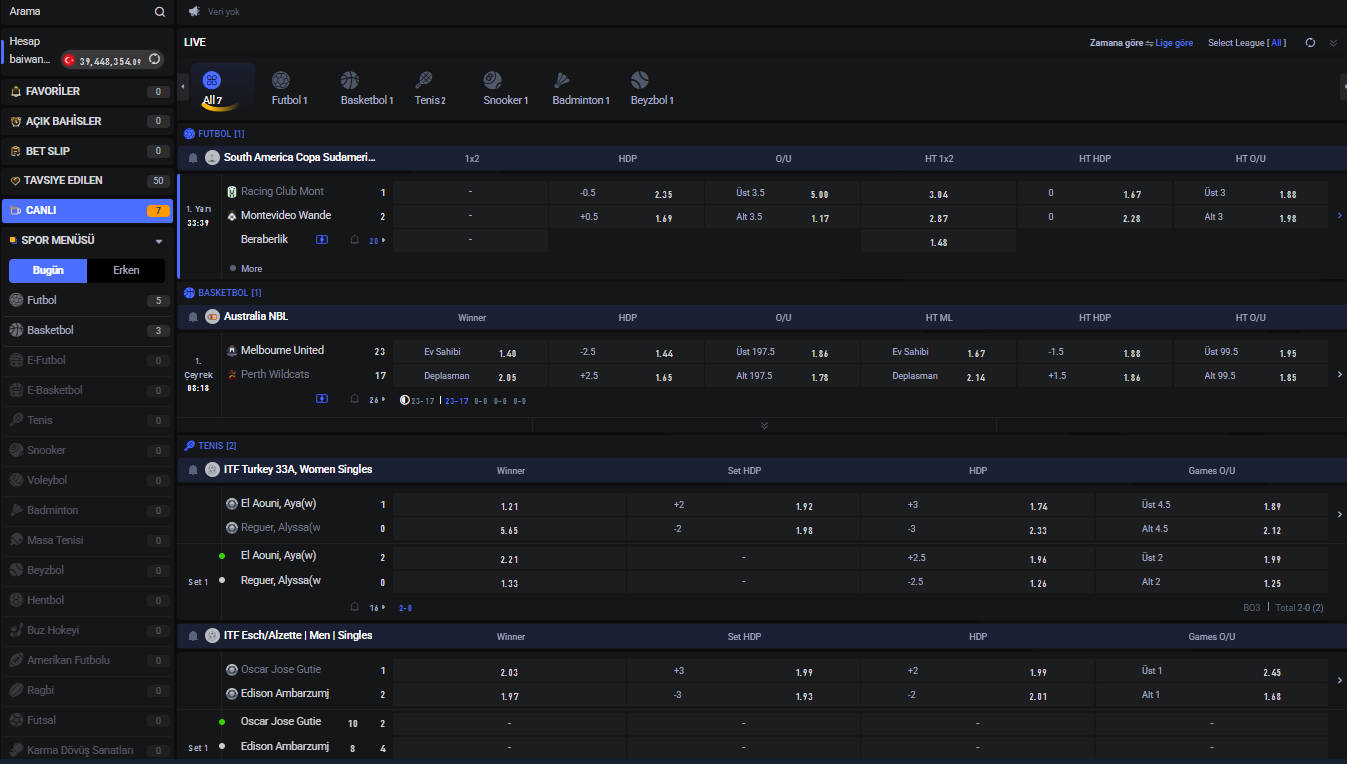Toggle bell for ITF Turkey 33A league
1347x764 pixels.
point(193,470)
